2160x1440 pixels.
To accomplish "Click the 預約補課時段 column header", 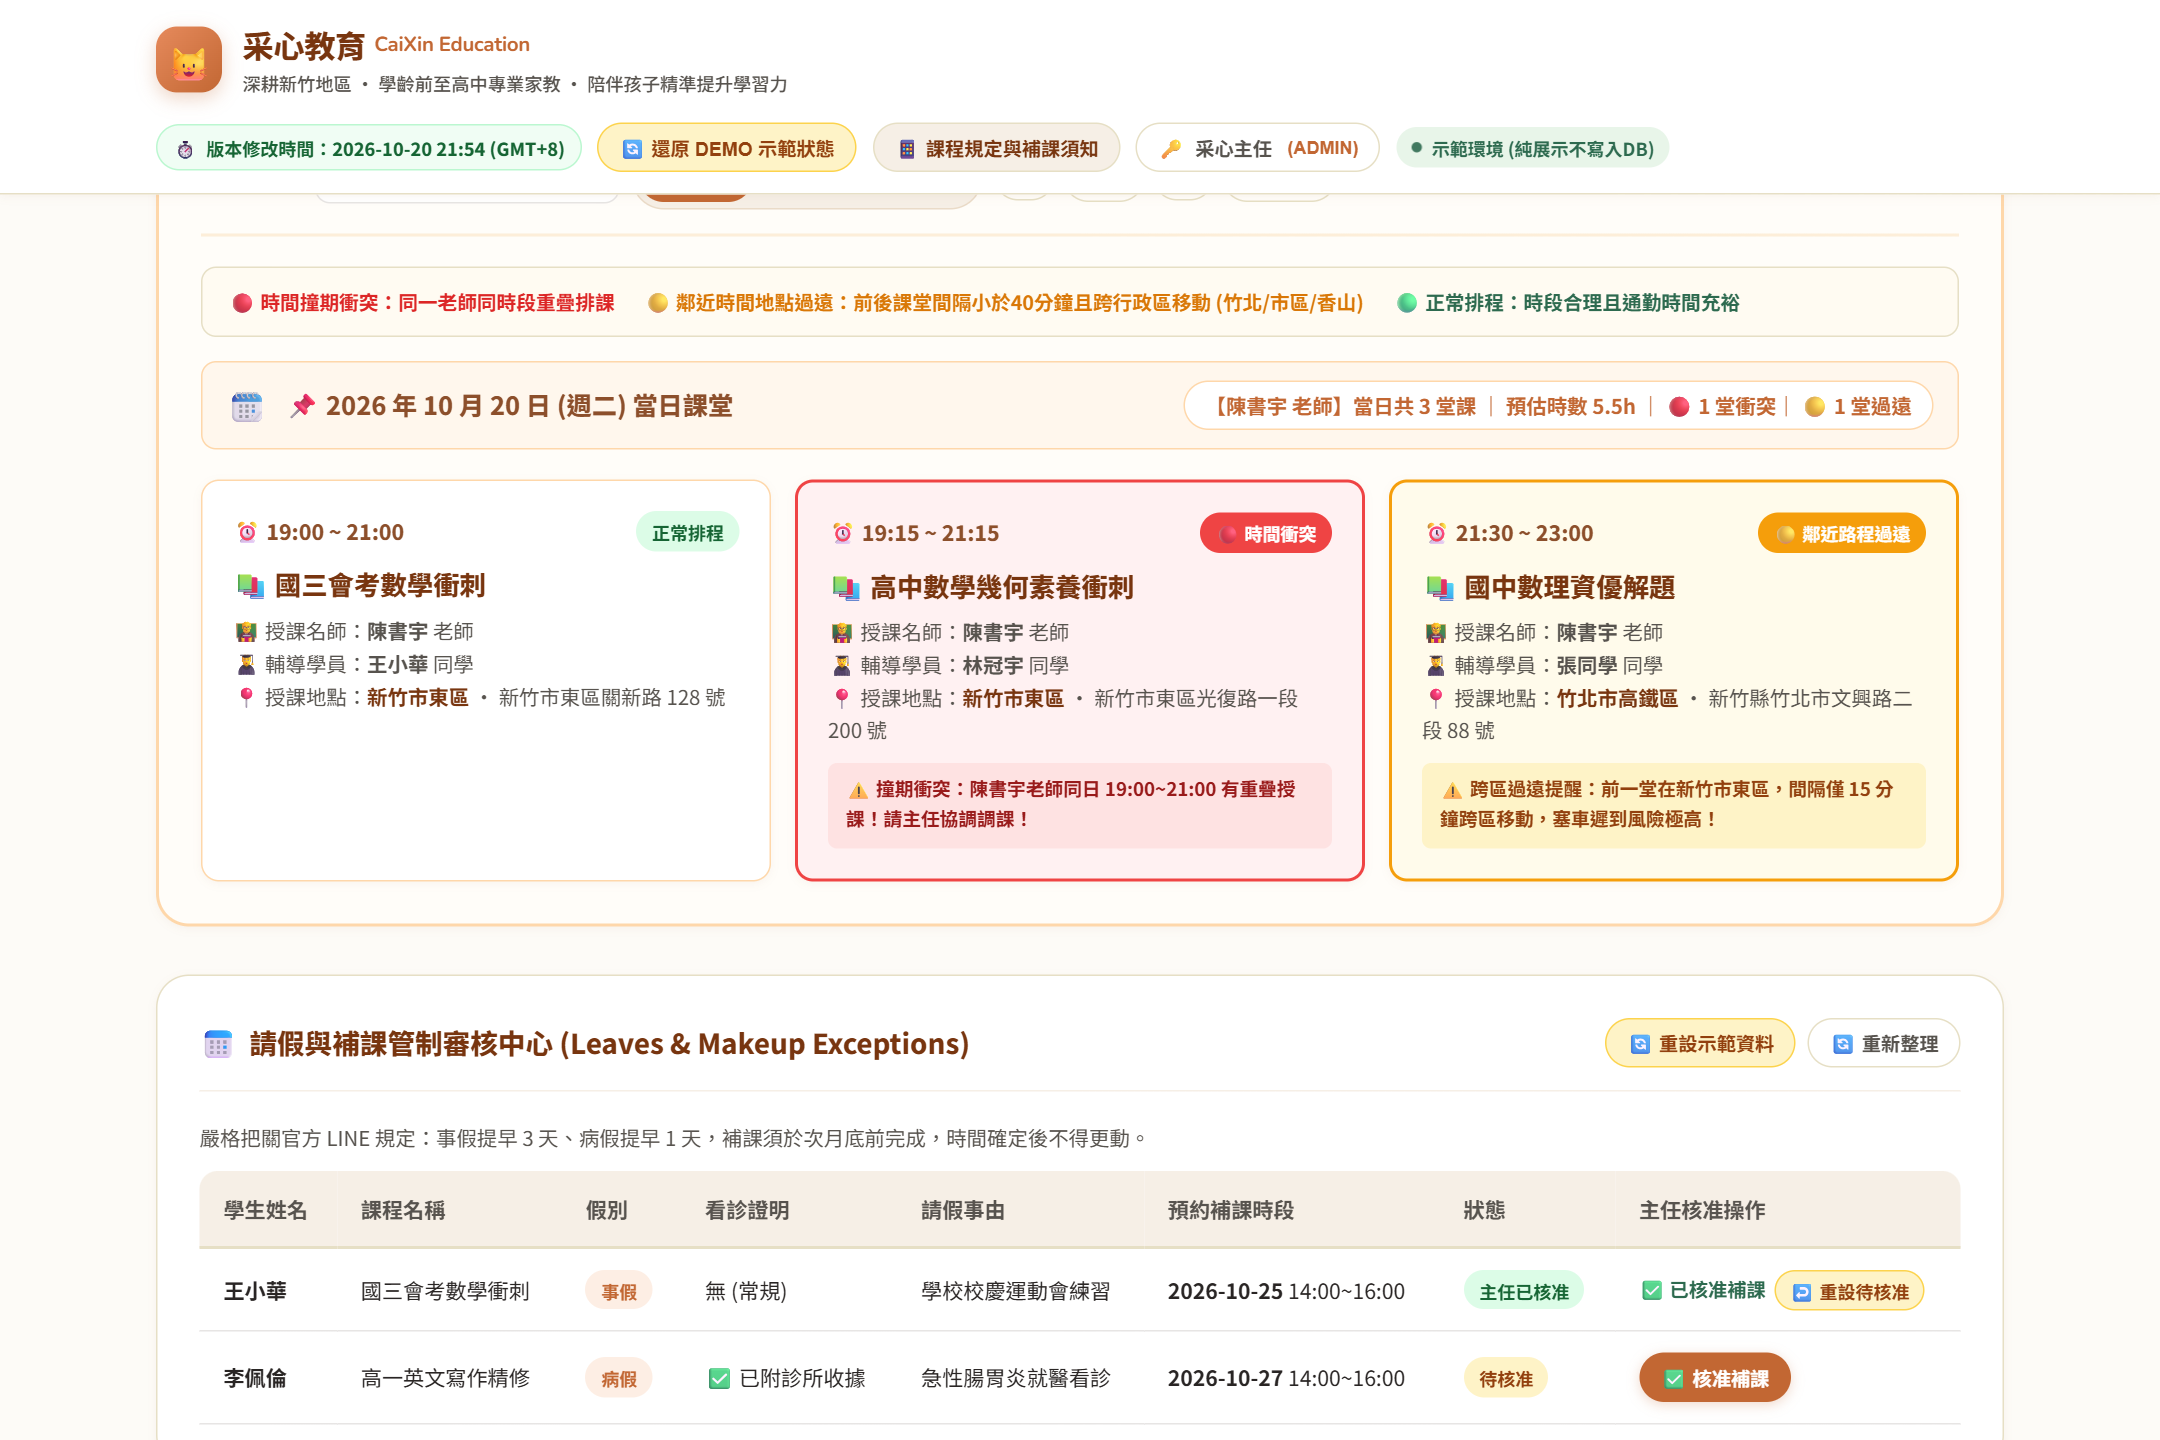I will (1231, 1210).
